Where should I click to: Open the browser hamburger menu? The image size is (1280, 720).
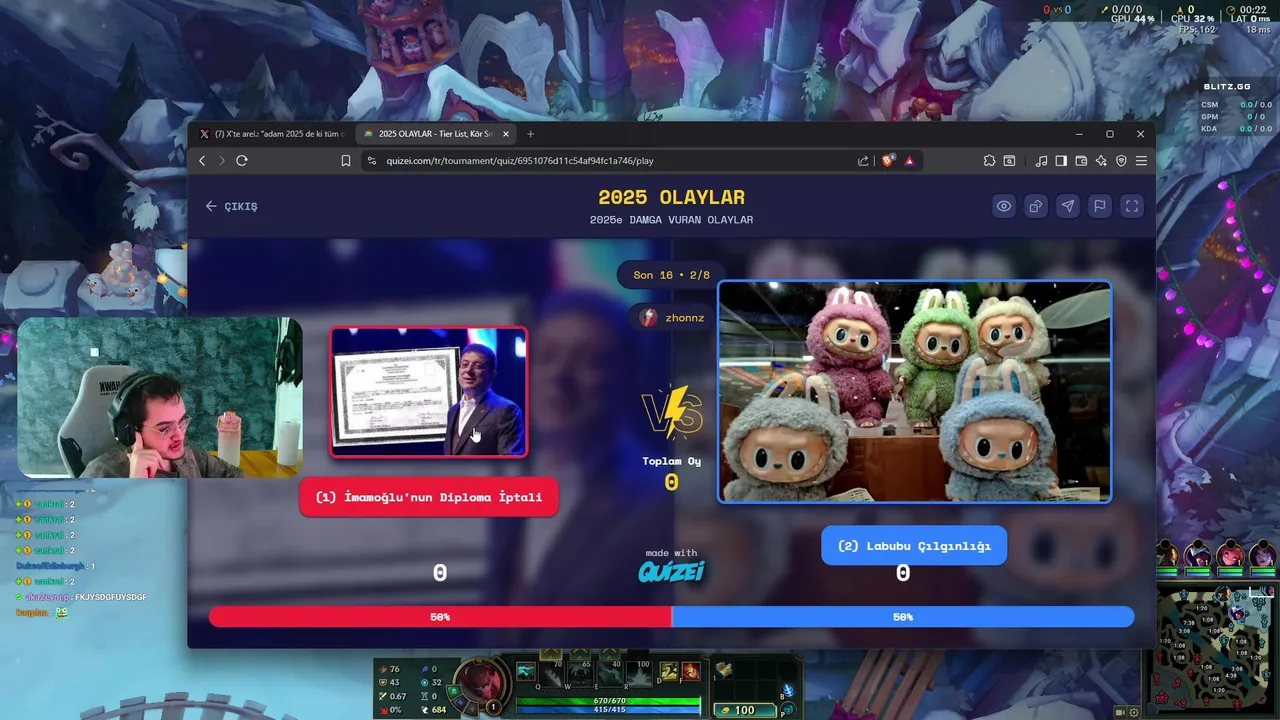pyautogui.click(x=1141, y=161)
